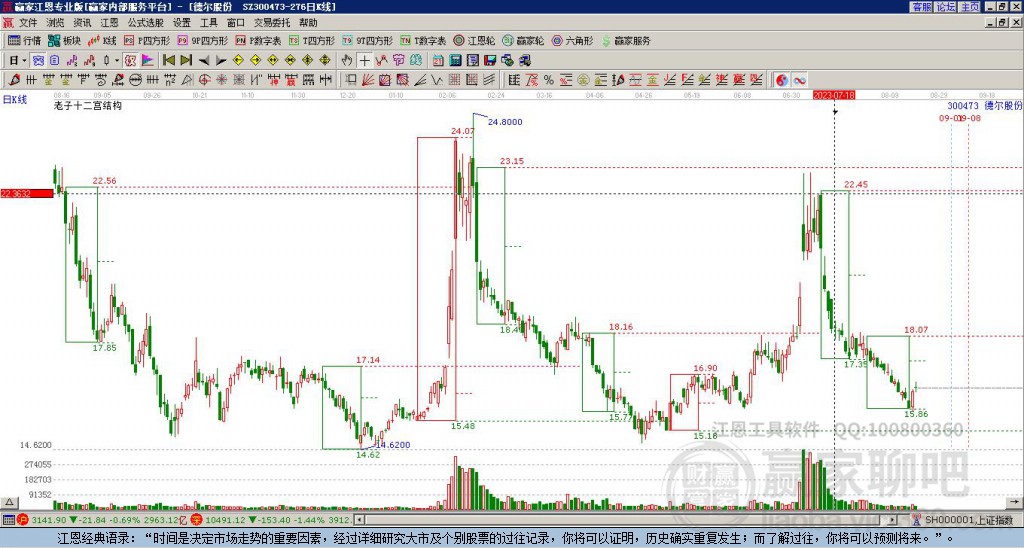
Task: Click the 24.8000 high price label
Action: (505, 121)
